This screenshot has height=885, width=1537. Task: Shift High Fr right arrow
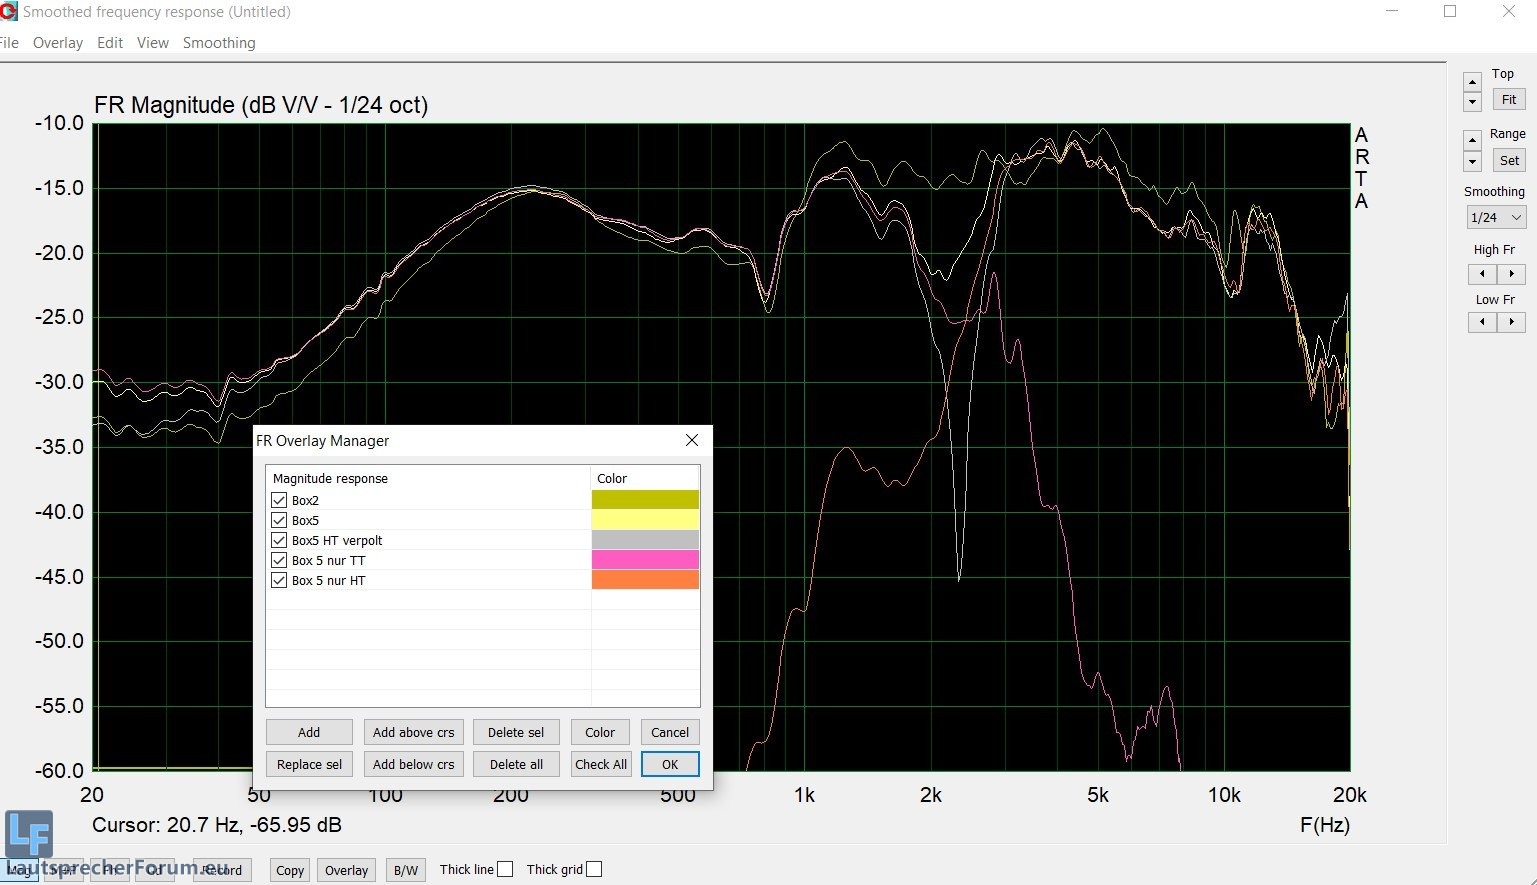[x=1511, y=274]
